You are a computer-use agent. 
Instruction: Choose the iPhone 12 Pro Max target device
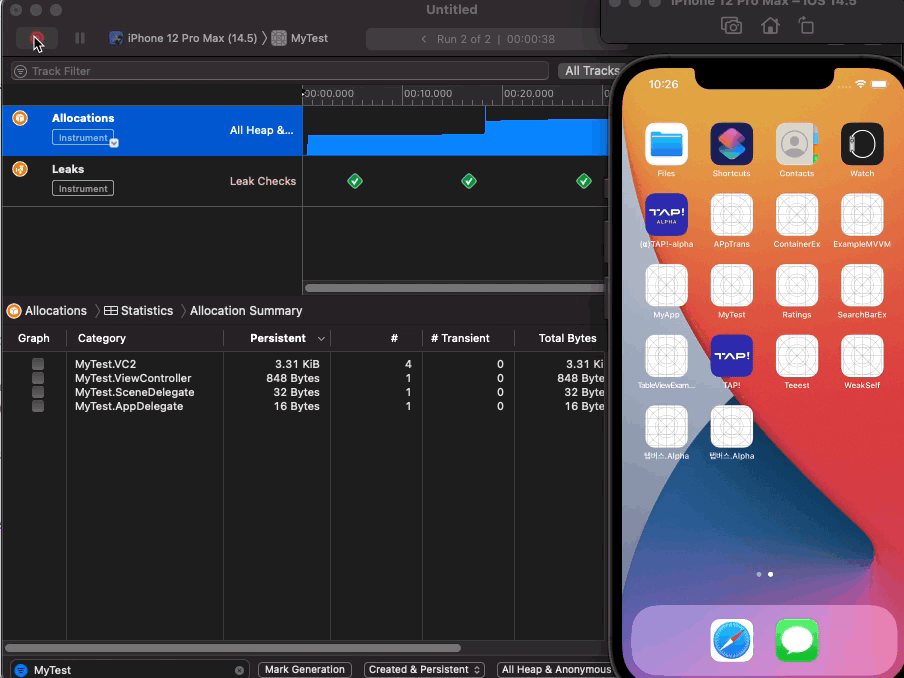pos(183,38)
